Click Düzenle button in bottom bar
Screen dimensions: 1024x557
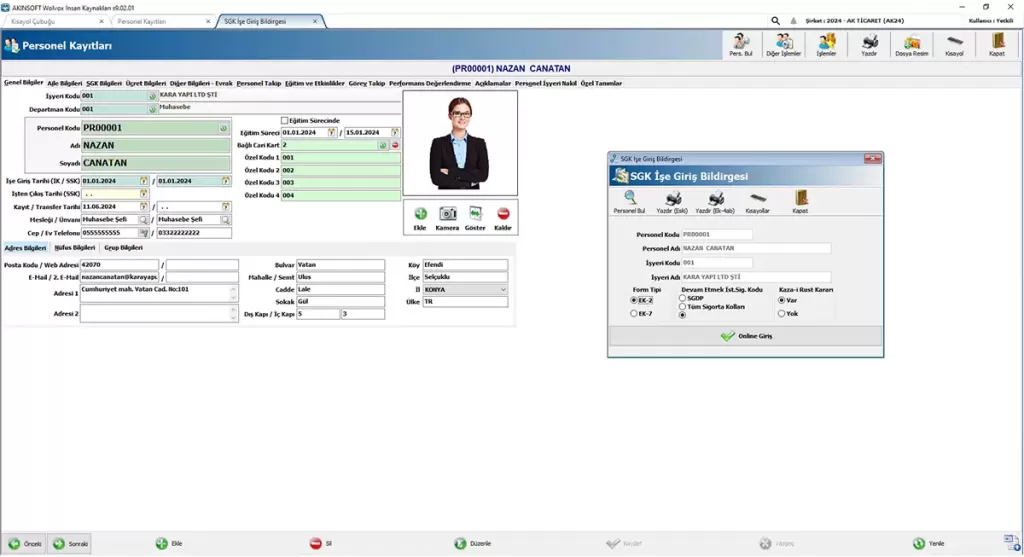pyautogui.click(x=472, y=543)
